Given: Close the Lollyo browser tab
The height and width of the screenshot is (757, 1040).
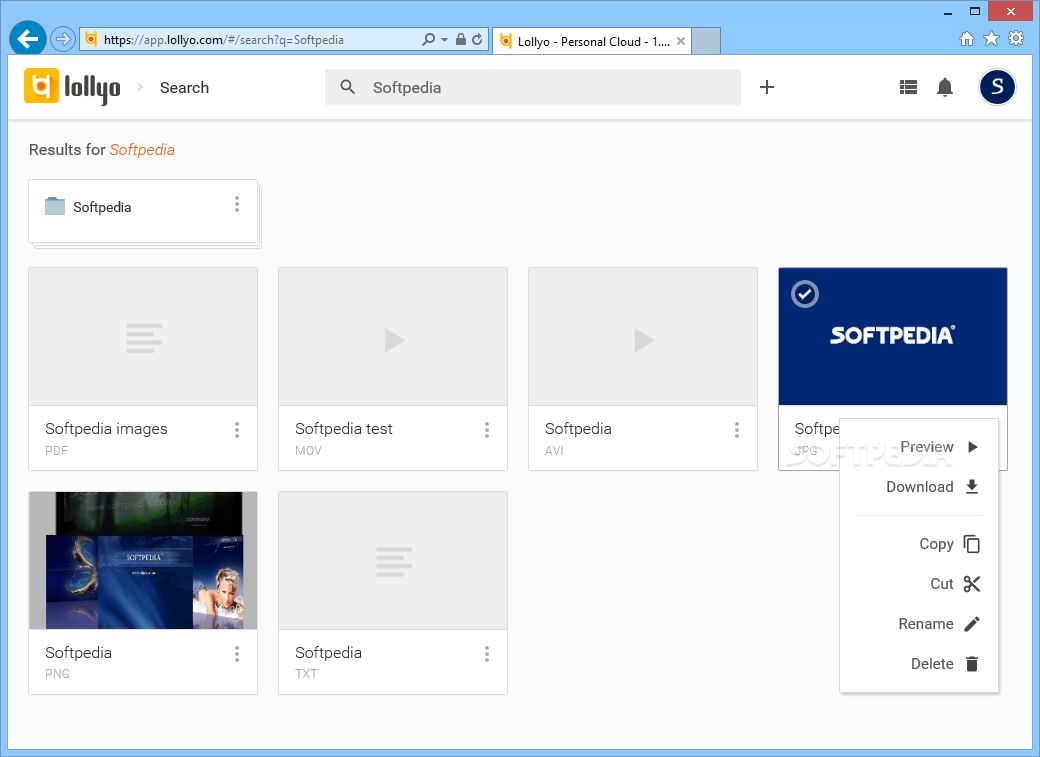Looking at the screenshot, I should [x=681, y=41].
